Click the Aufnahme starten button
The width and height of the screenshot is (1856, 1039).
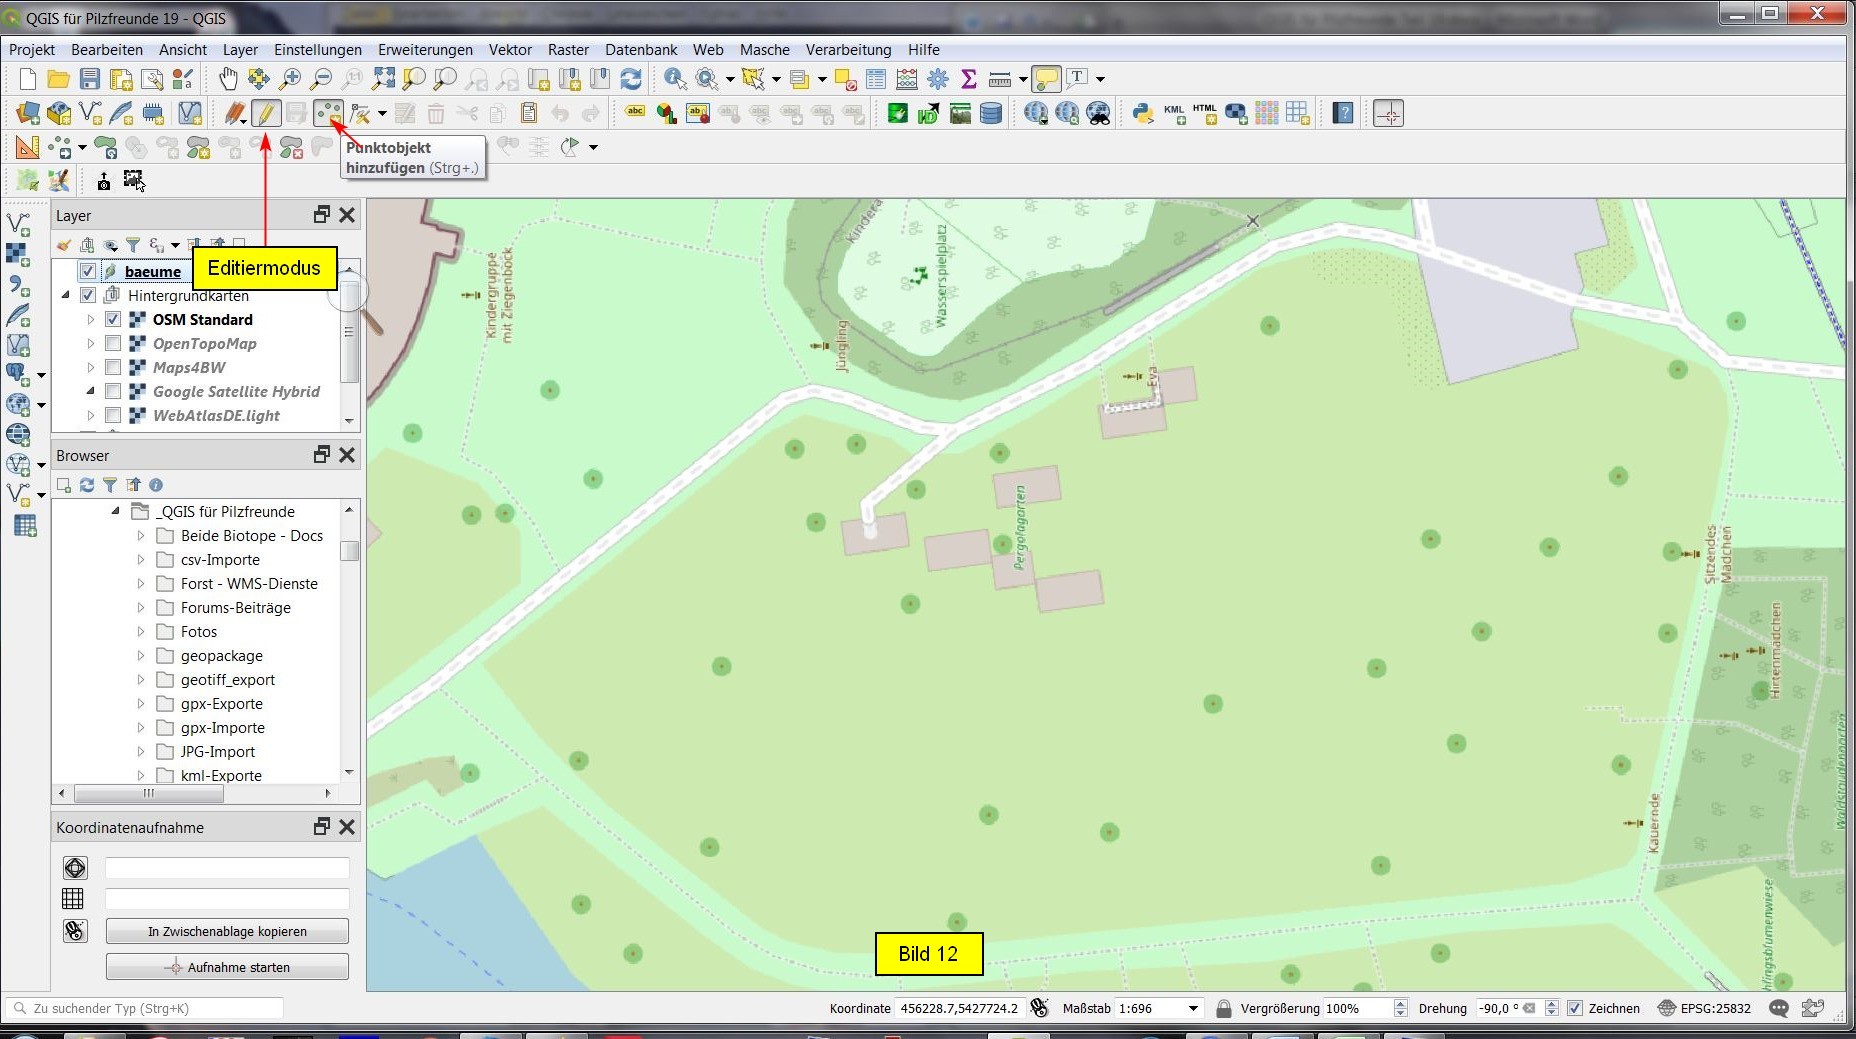pyautogui.click(x=227, y=967)
